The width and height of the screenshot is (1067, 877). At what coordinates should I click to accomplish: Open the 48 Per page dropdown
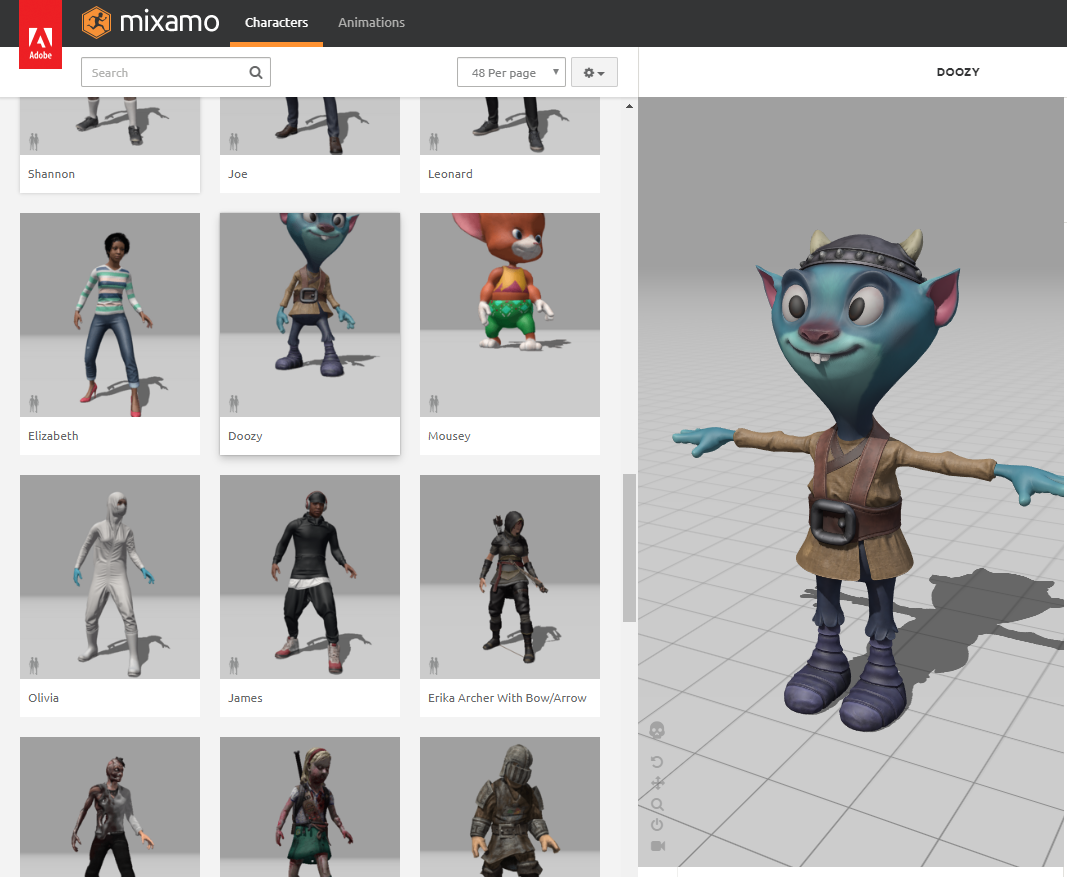click(511, 72)
